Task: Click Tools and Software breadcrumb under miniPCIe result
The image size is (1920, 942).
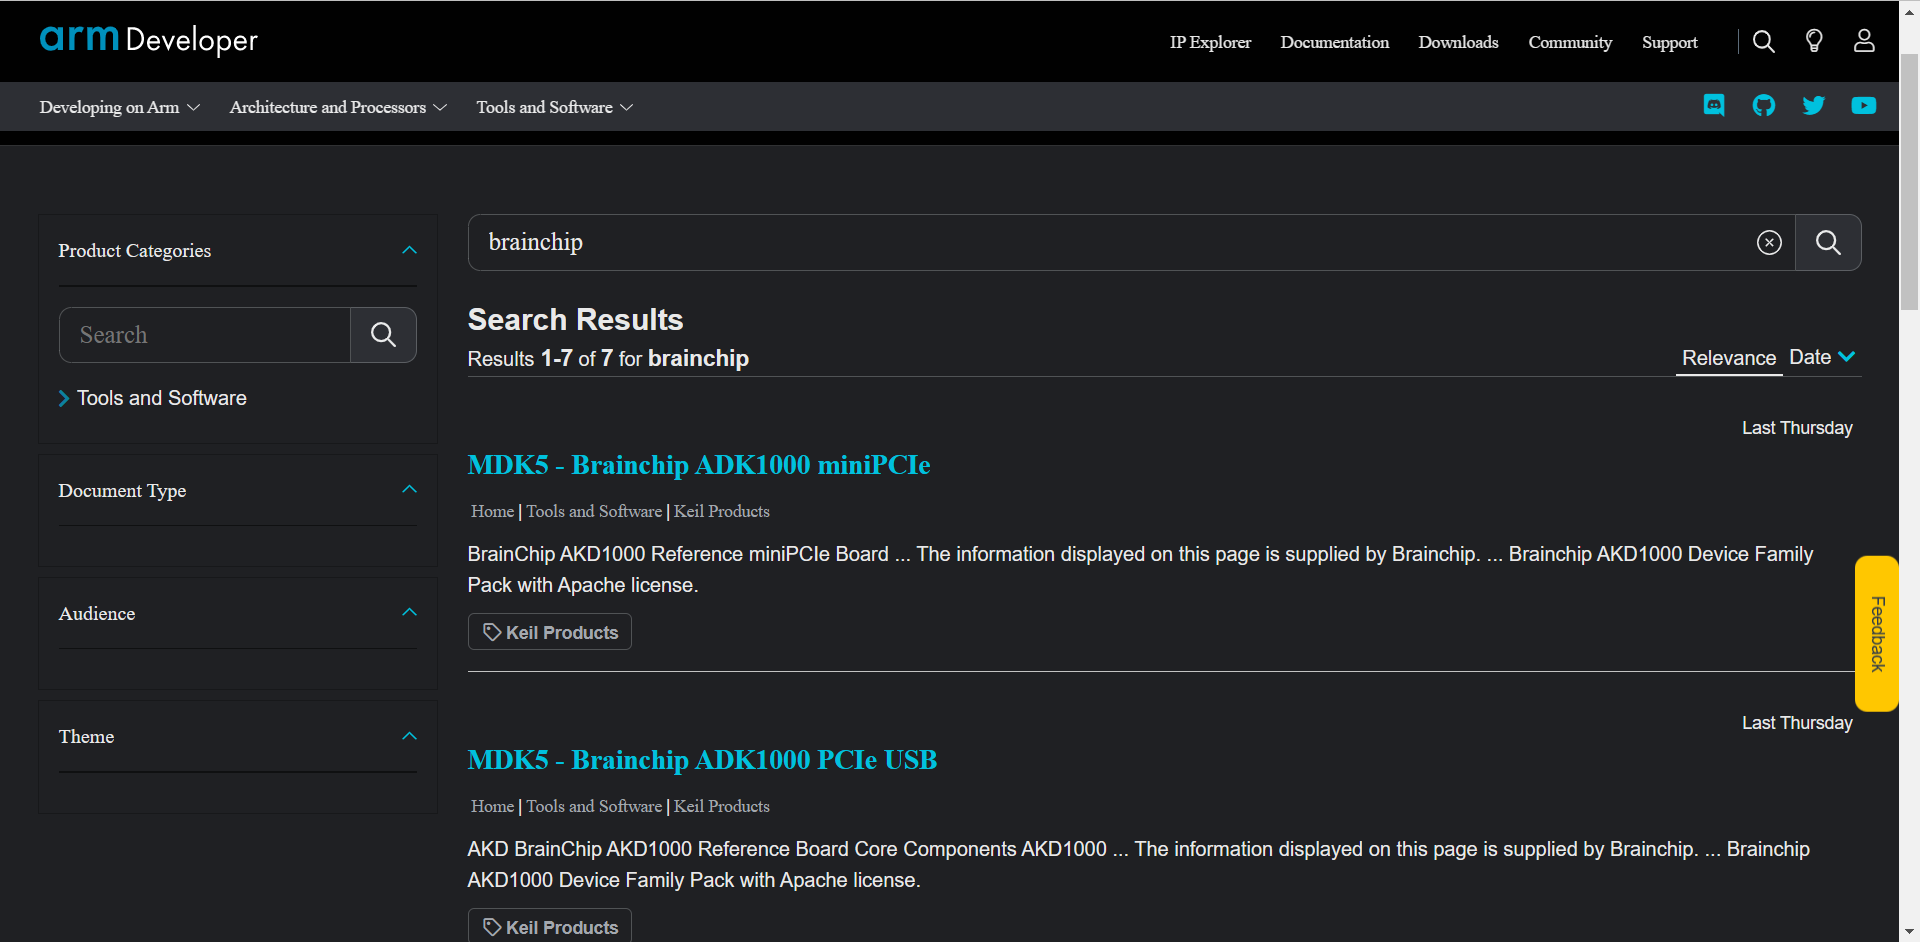Action: pos(594,511)
